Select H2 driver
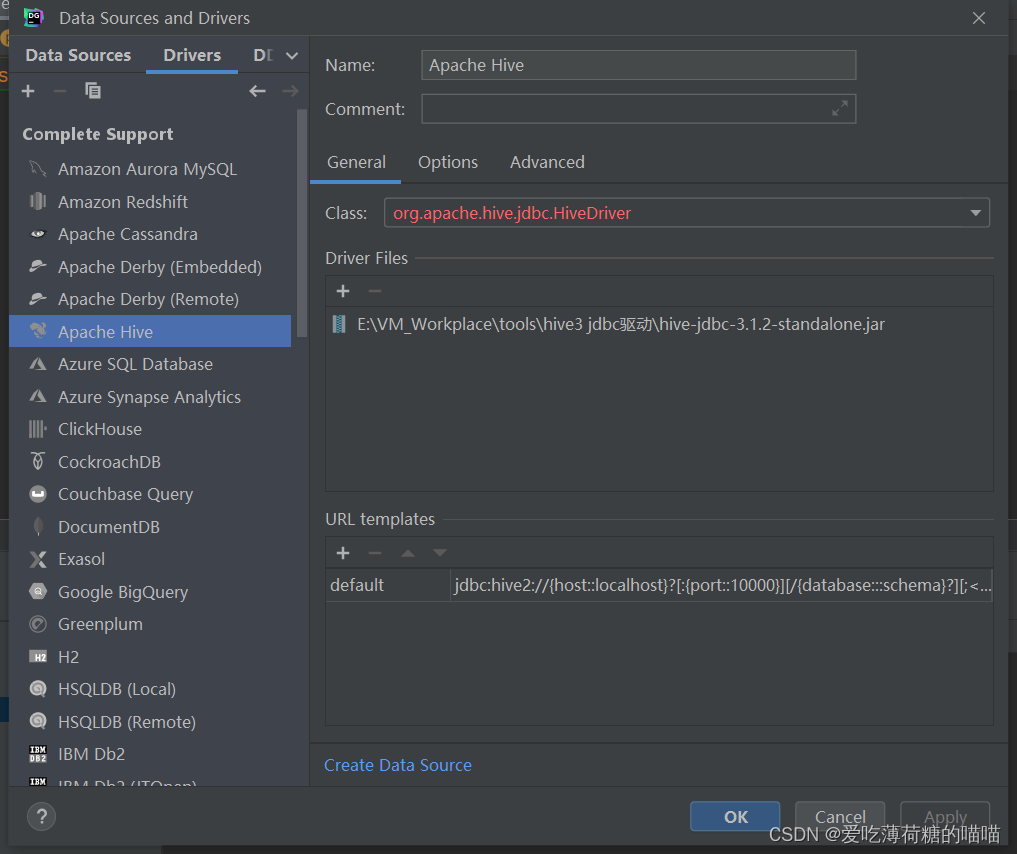Viewport: 1017px width, 854px height. pos(150,657)
